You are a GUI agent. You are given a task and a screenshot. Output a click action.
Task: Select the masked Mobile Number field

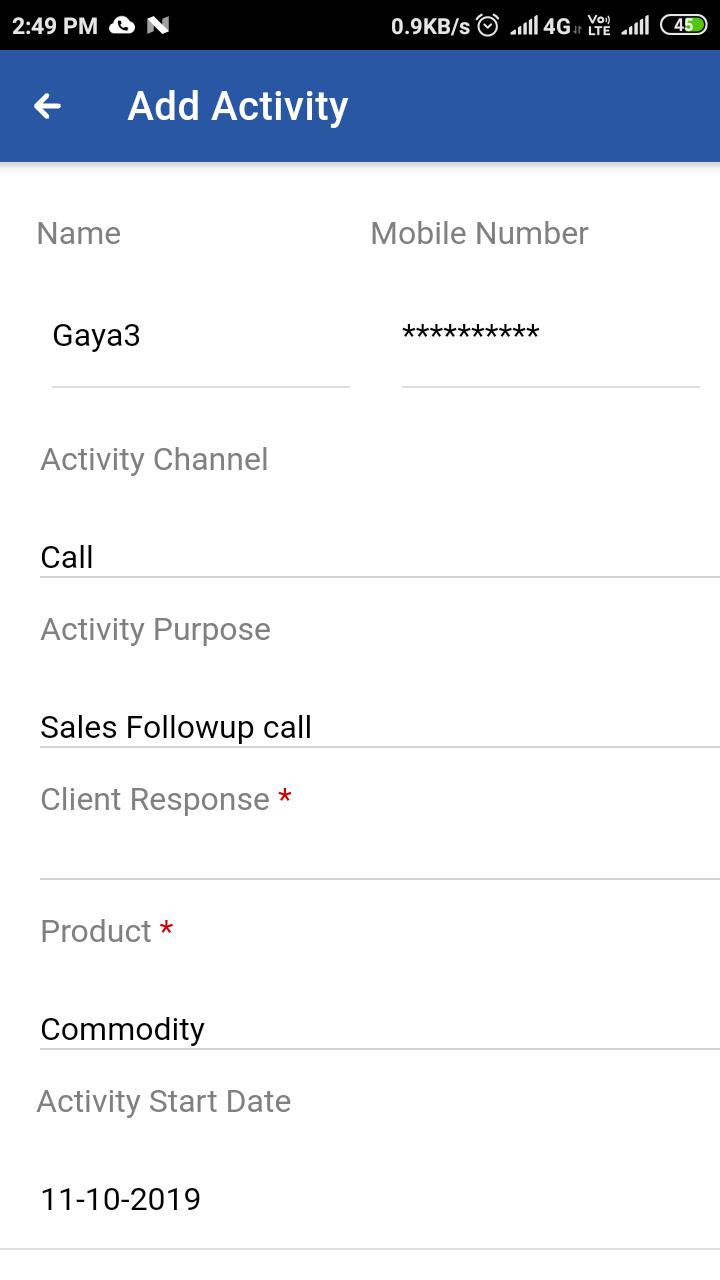[550, 336]
